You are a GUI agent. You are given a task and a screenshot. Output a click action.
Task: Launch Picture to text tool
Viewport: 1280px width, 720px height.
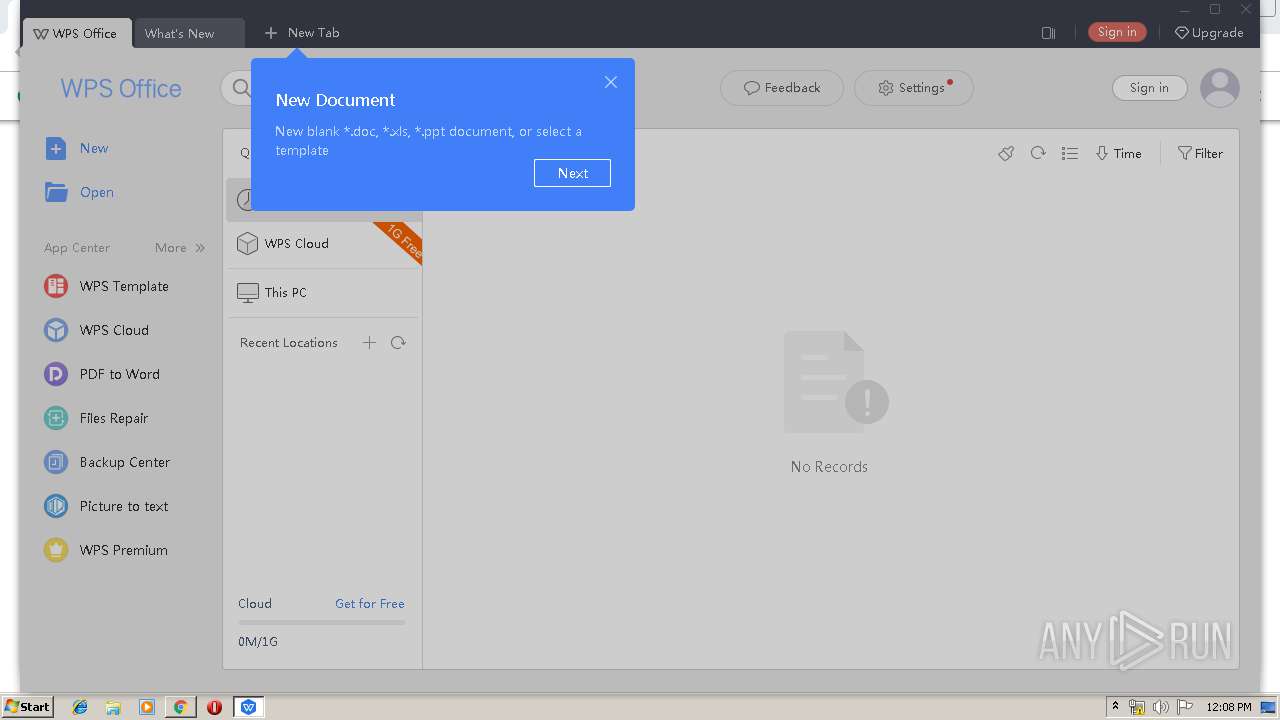pyautogui.click(x=106, y=506)
